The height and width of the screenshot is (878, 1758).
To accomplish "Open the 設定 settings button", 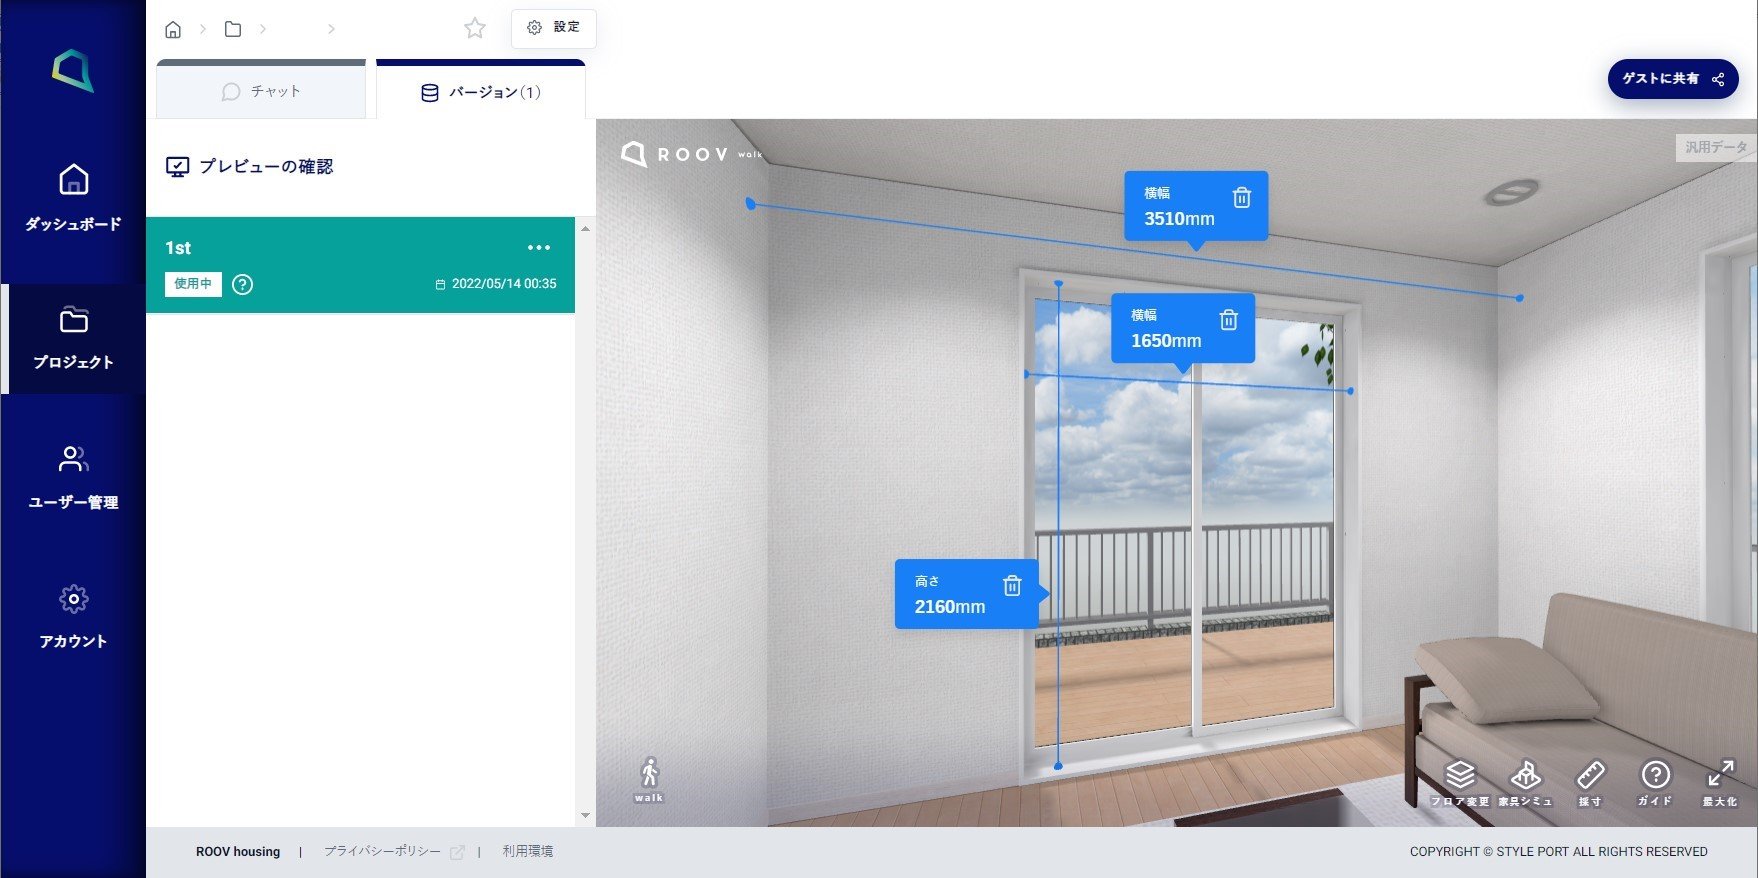I will [x=553, y=28].
